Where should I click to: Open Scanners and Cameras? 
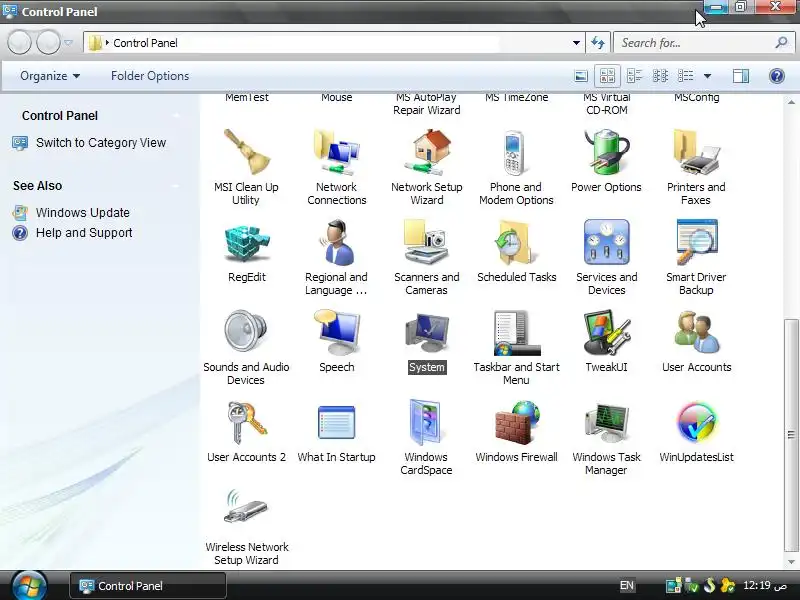coord(427,257)
